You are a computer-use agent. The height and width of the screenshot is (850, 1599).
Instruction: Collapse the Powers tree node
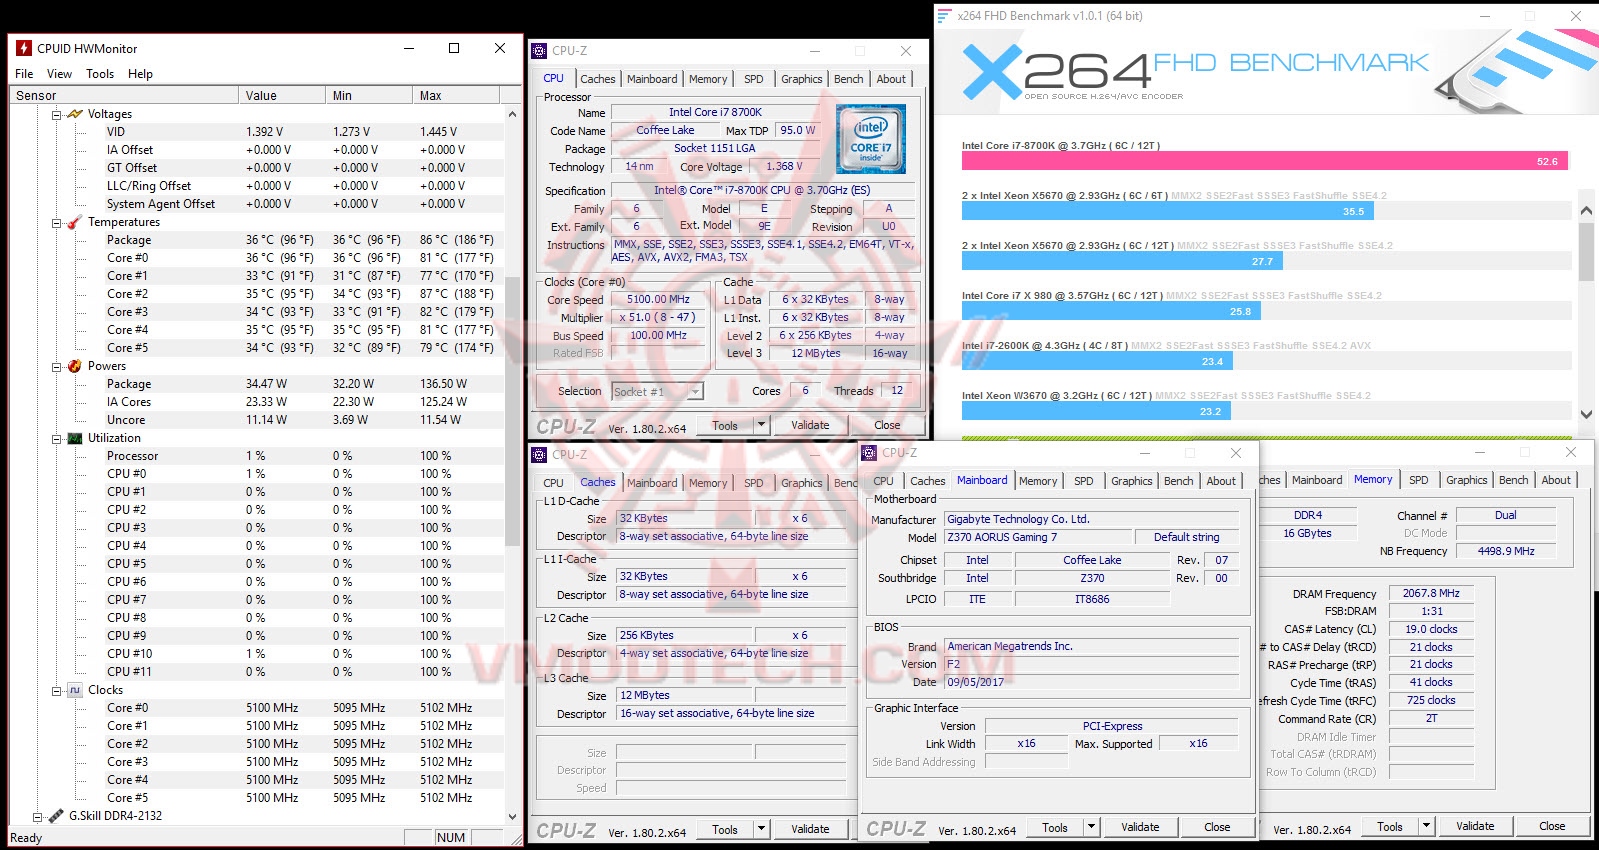point(57,366)
